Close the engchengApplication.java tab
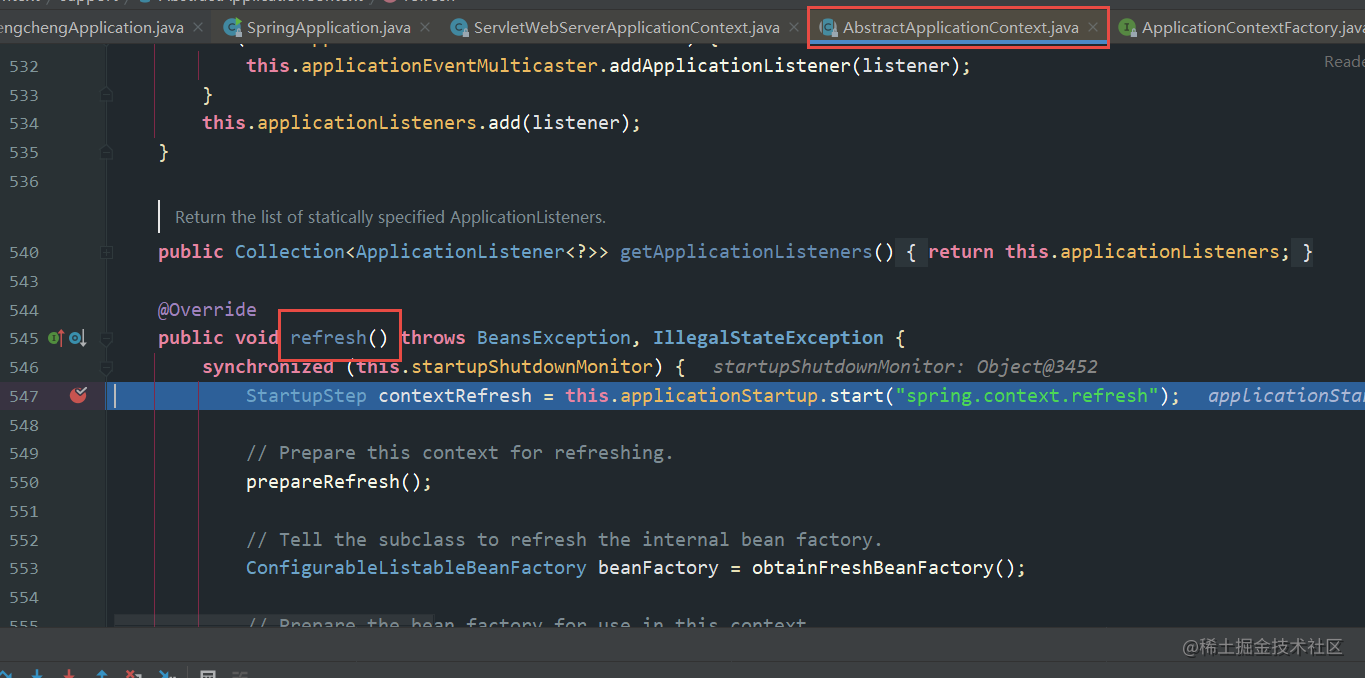The image size is (1365, 678). [x=198, y=28]
